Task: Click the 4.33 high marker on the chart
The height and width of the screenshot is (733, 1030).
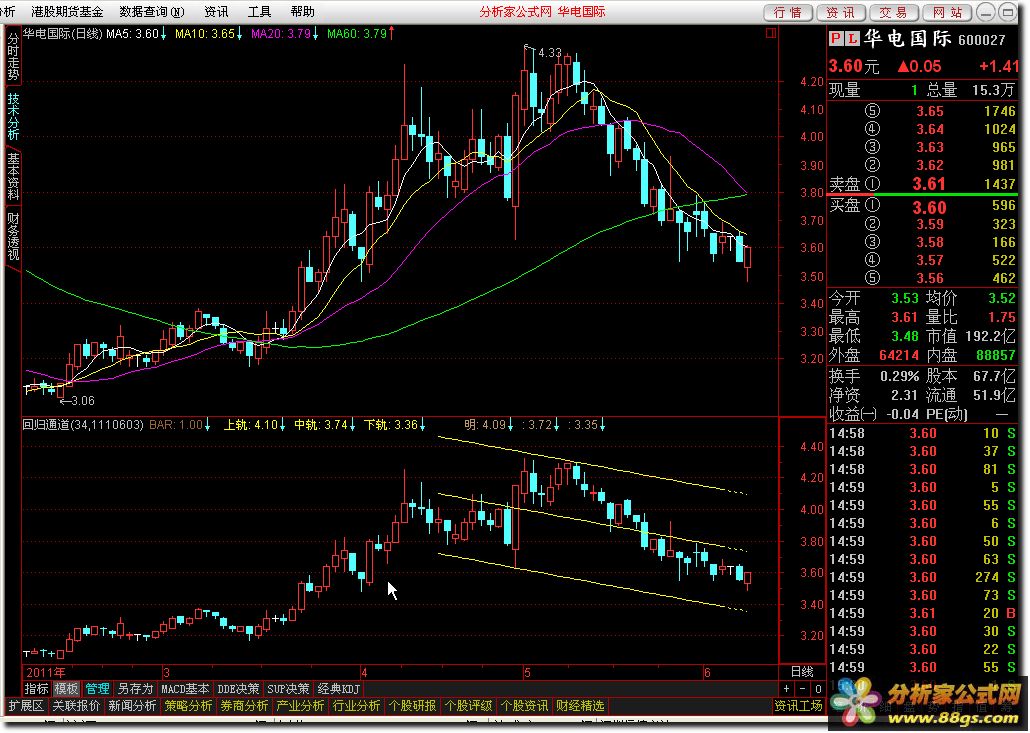Action: click(x=550, y=53)
